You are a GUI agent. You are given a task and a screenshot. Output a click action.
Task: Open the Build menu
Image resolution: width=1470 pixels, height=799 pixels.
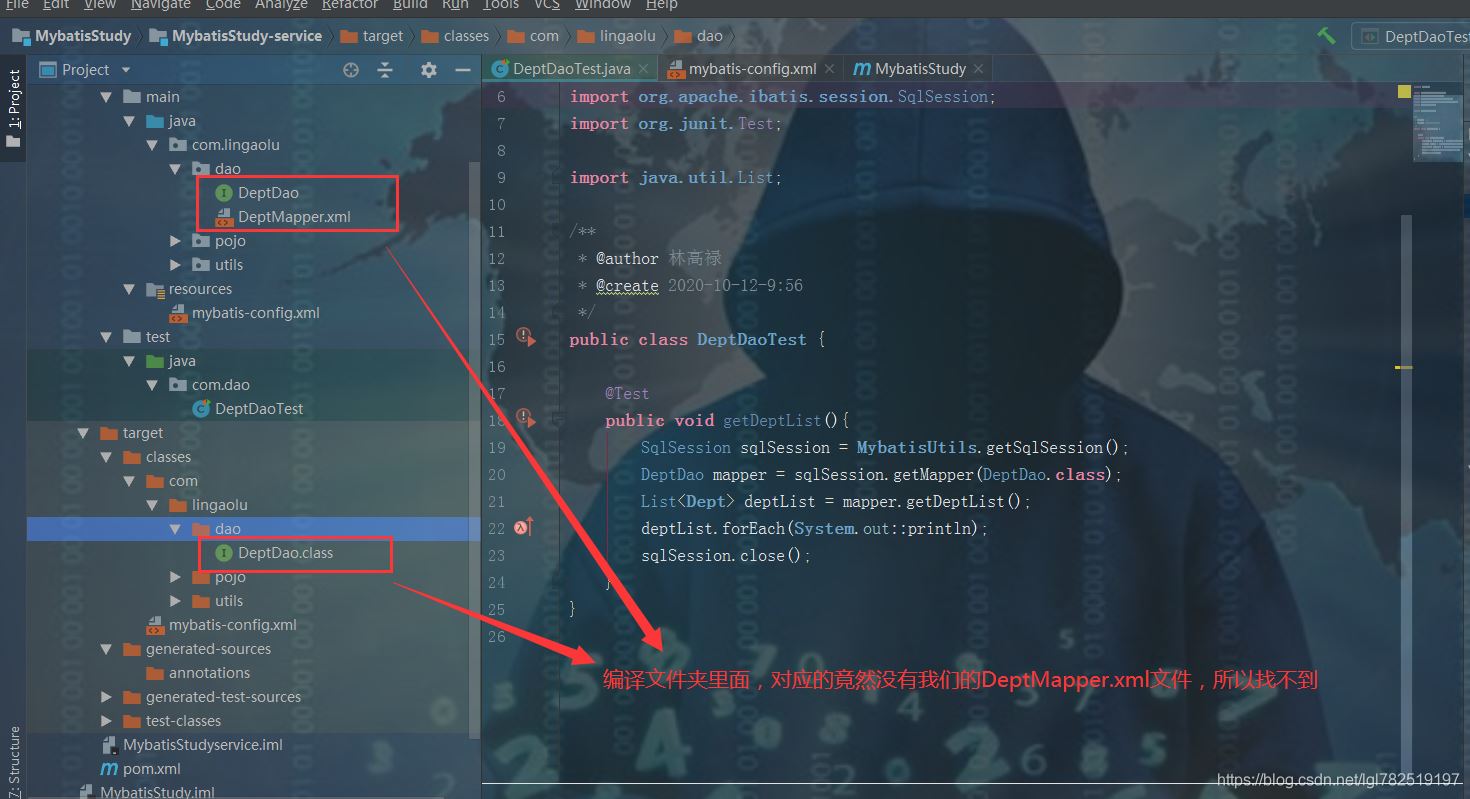coord(410,5)
